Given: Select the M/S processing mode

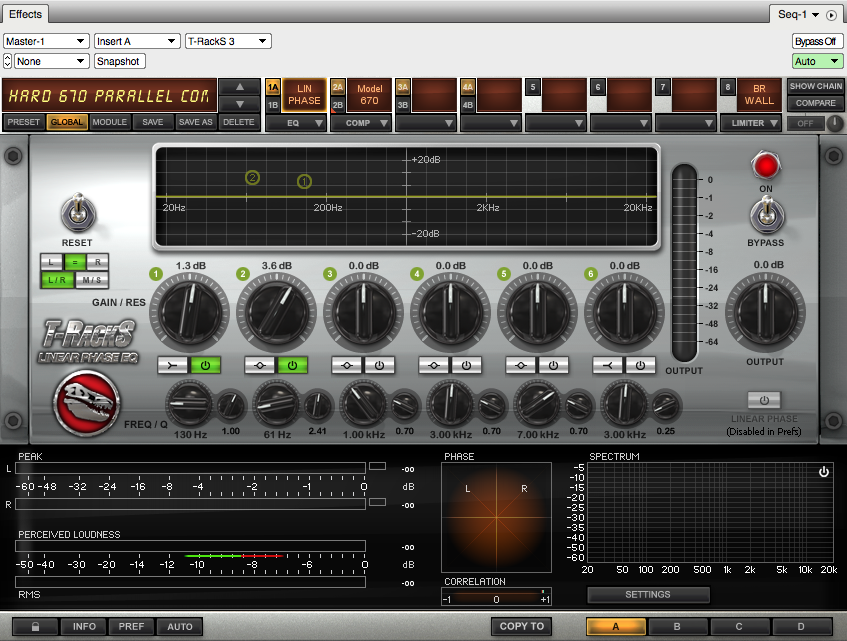Looking at the screenshot, I should pyautogui.click(x=91, y=280).
